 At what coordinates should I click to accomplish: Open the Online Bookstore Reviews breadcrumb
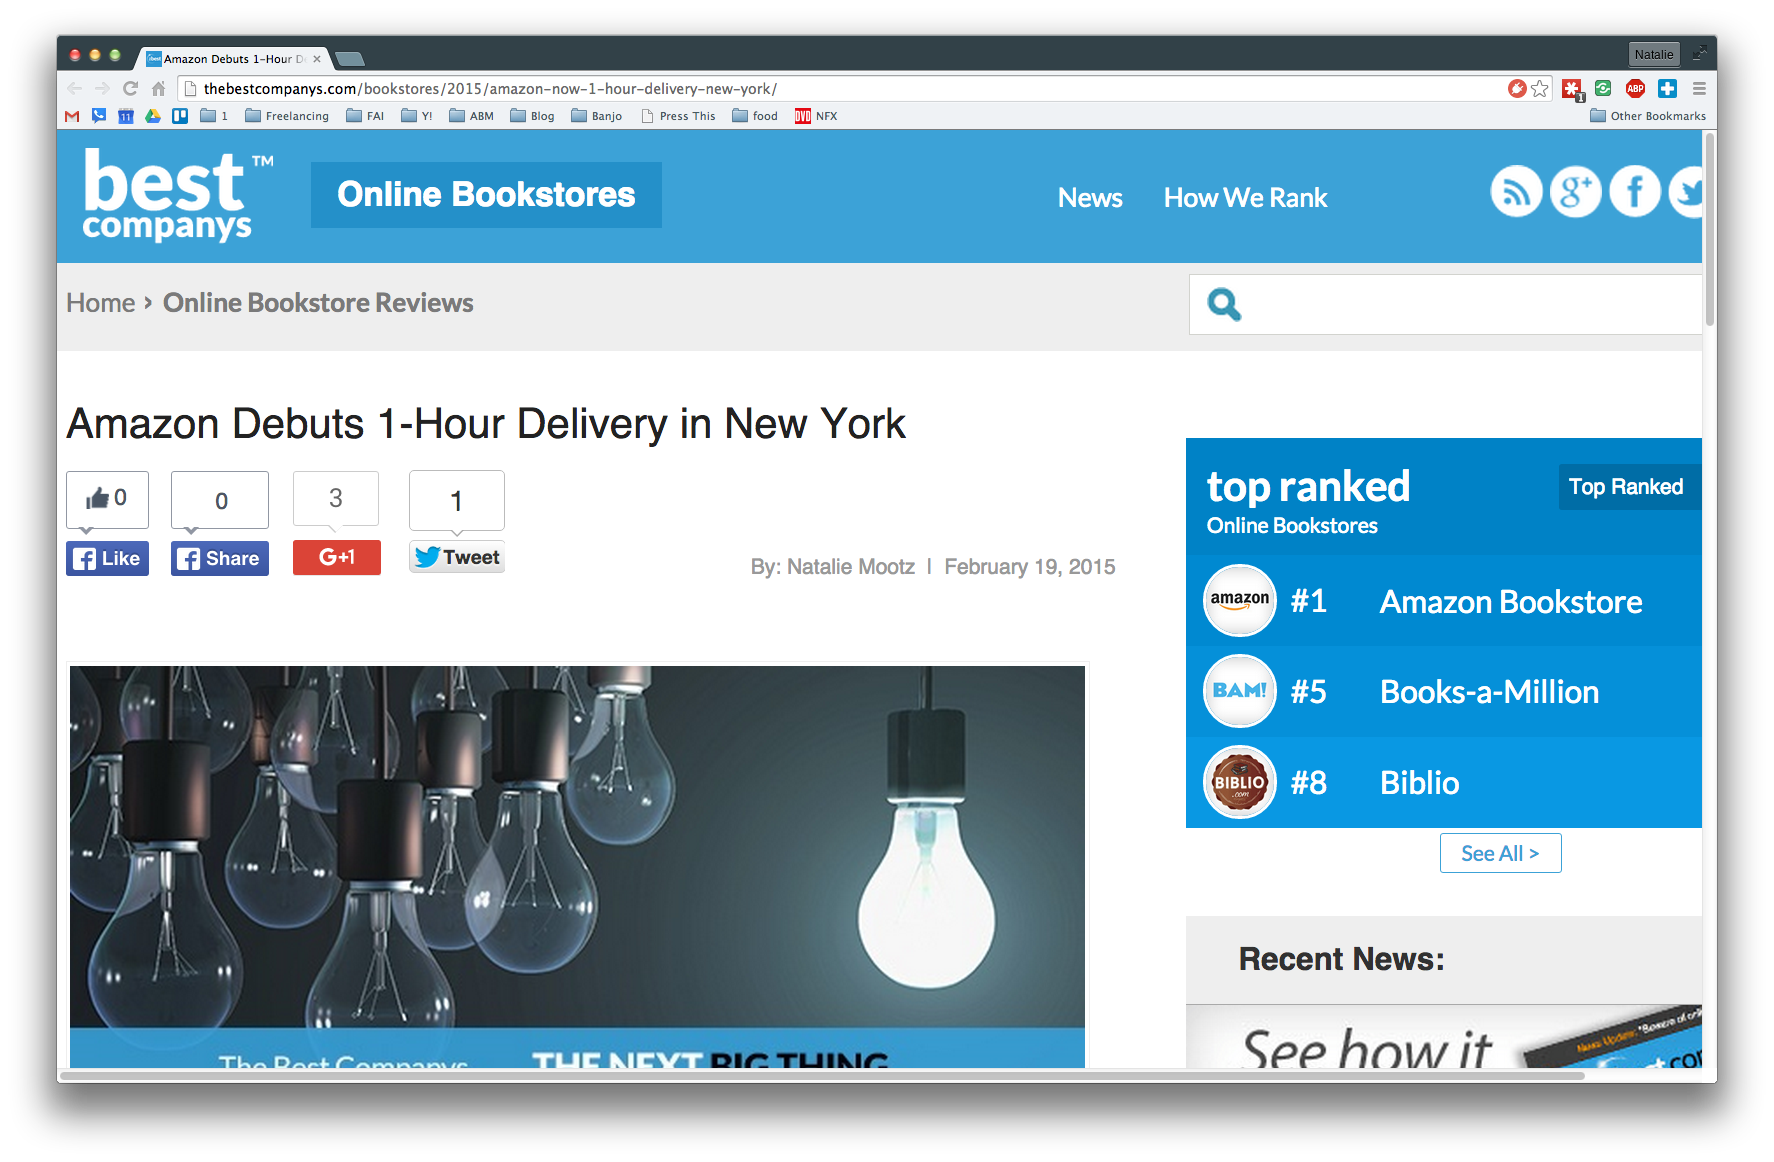pos(318,303)
